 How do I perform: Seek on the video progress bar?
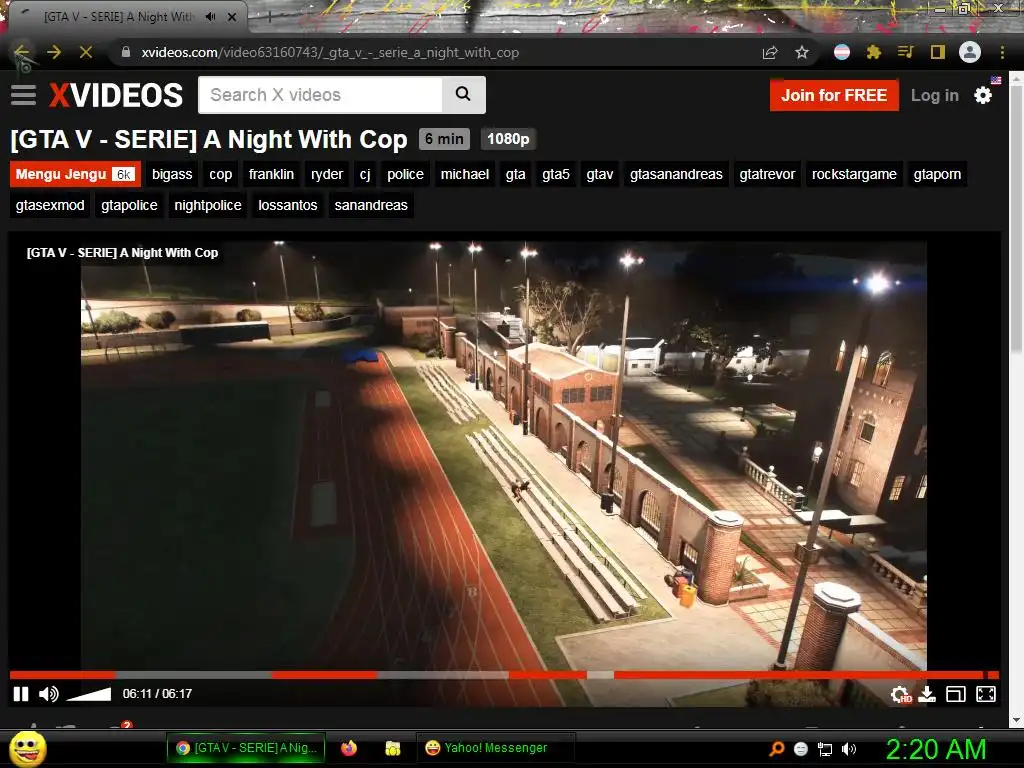pos(504,675)
